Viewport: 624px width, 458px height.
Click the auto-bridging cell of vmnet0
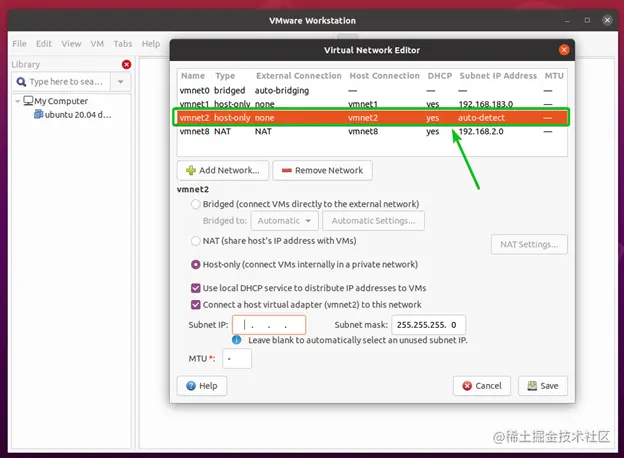pyautogui.click(x=282, y=91)
